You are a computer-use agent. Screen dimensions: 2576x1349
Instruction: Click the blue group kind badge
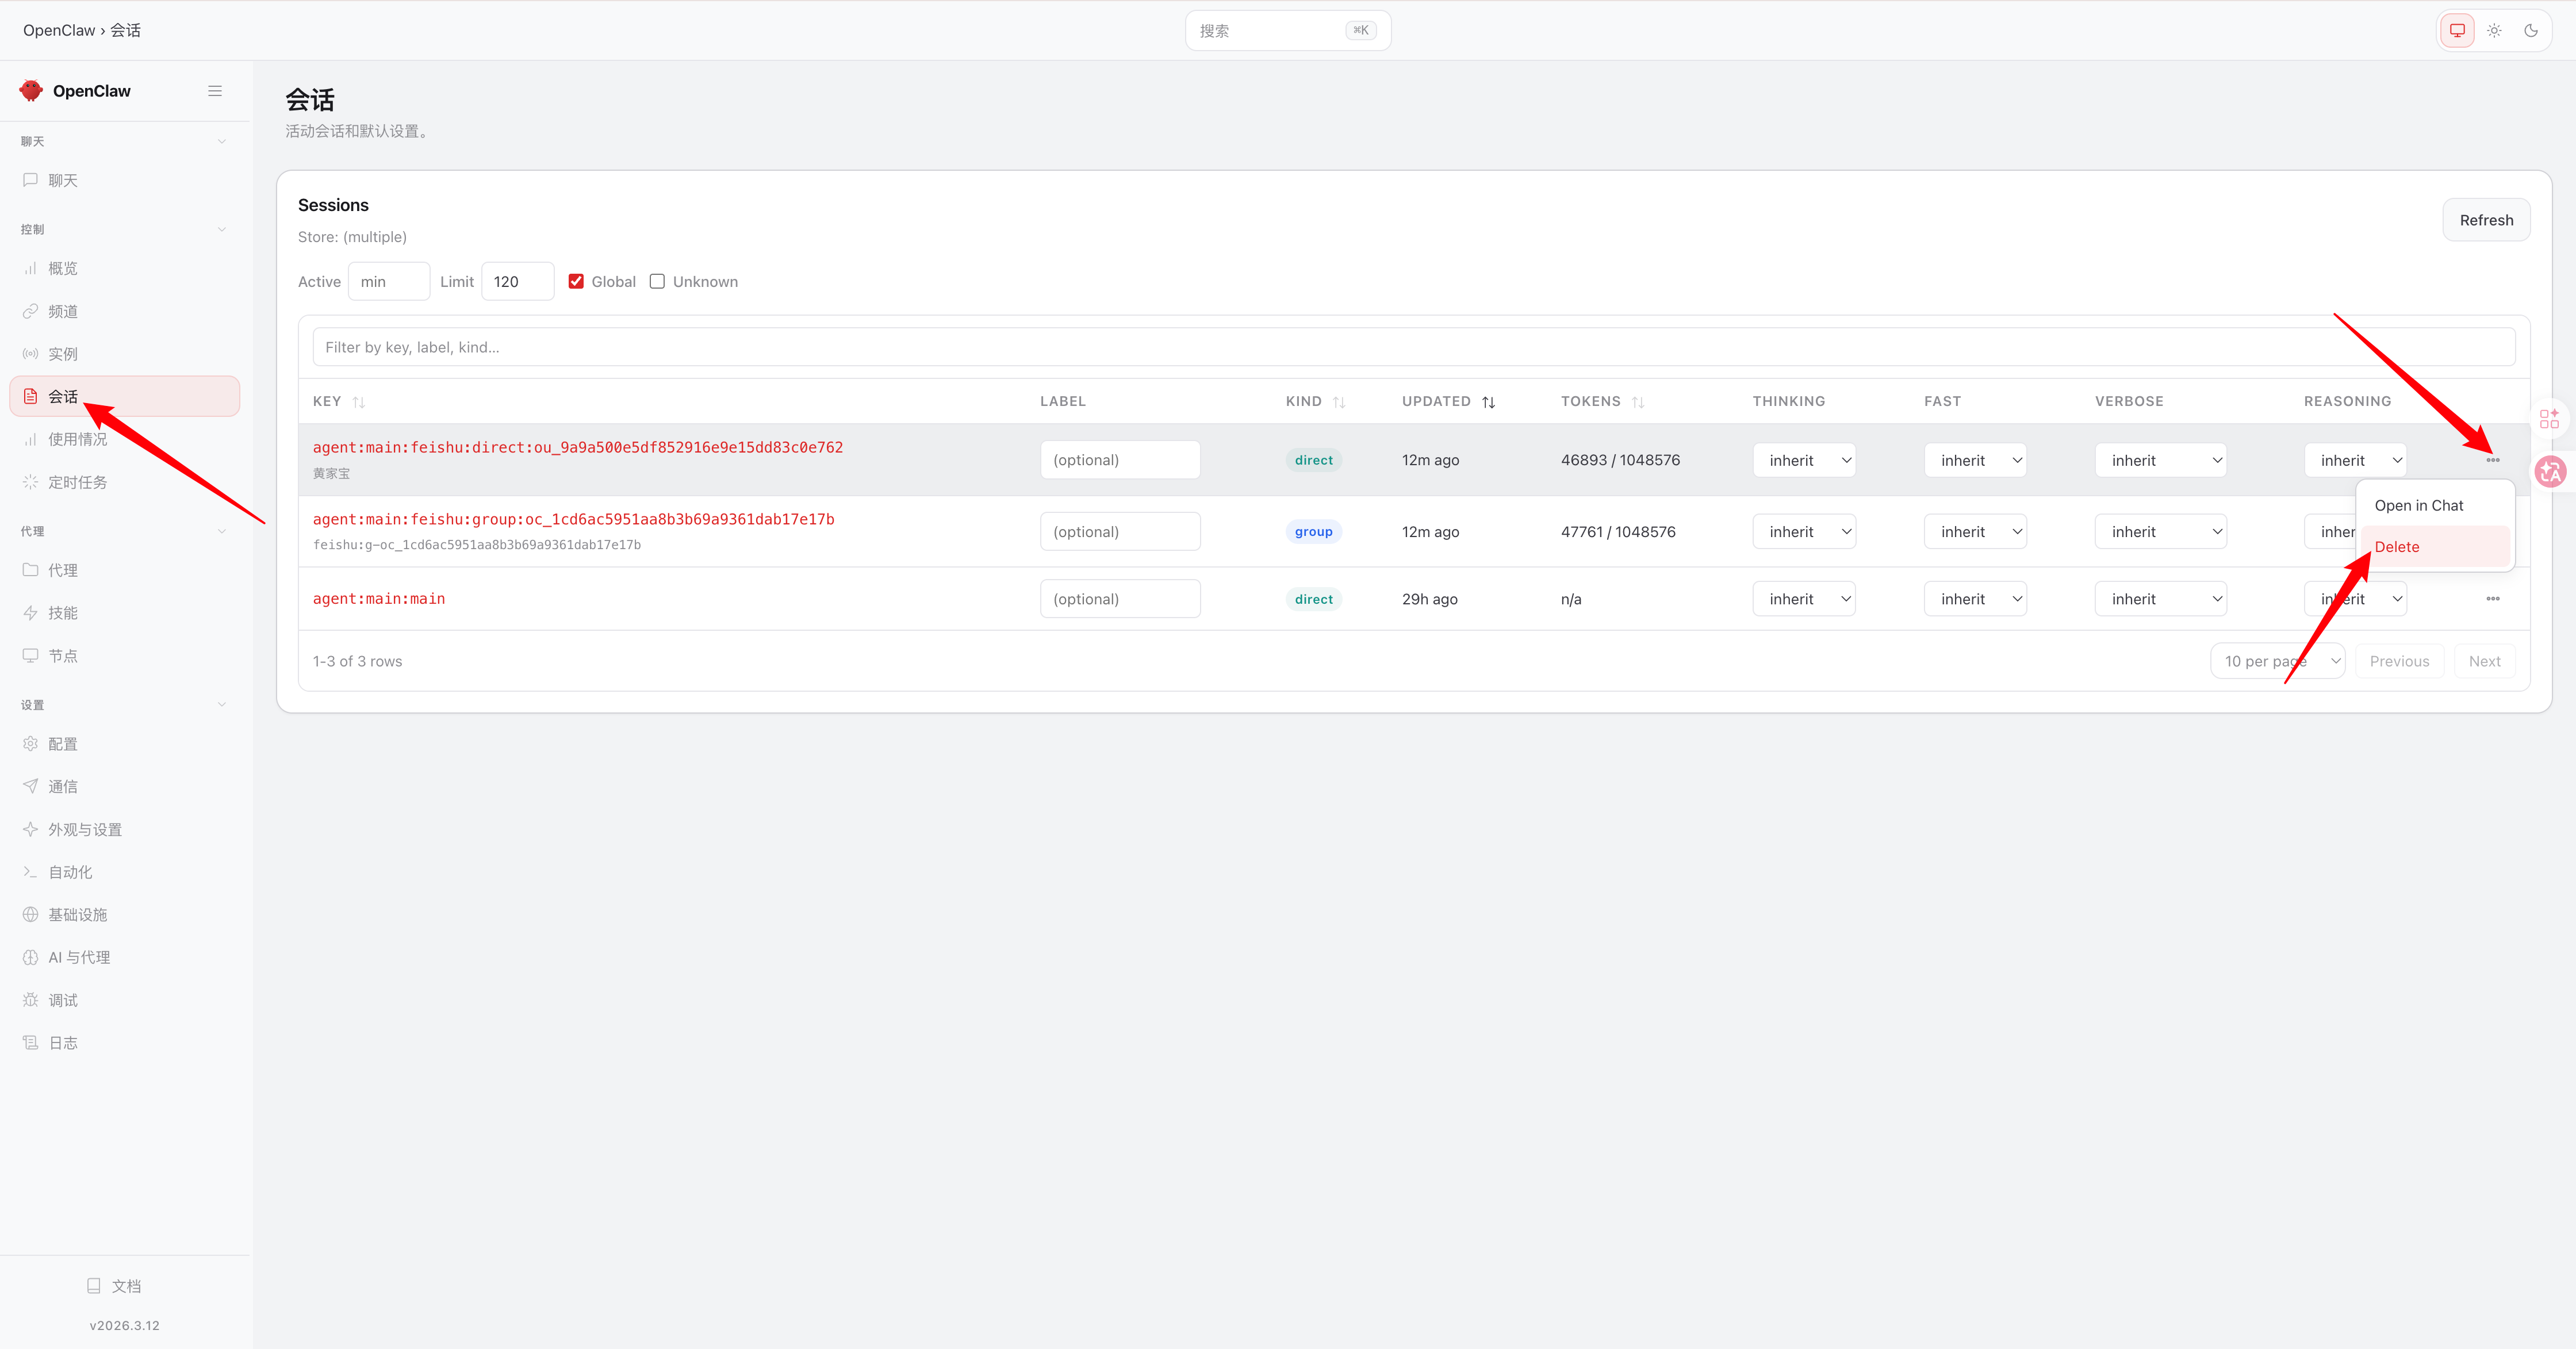[1313, 532]
